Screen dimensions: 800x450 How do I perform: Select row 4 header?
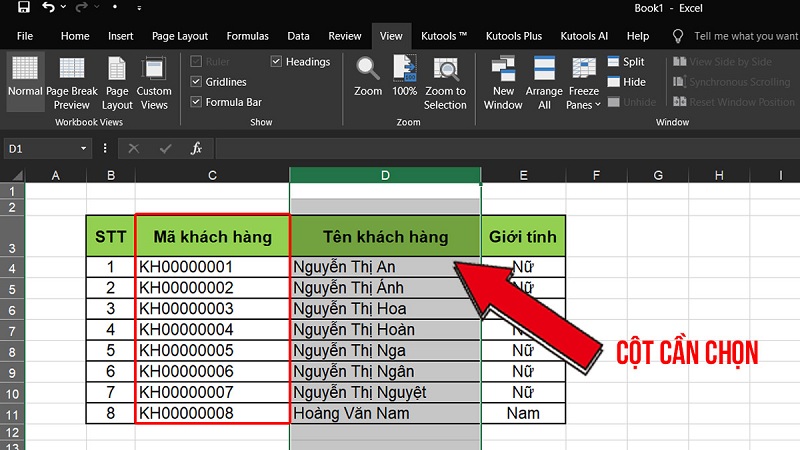12,268
